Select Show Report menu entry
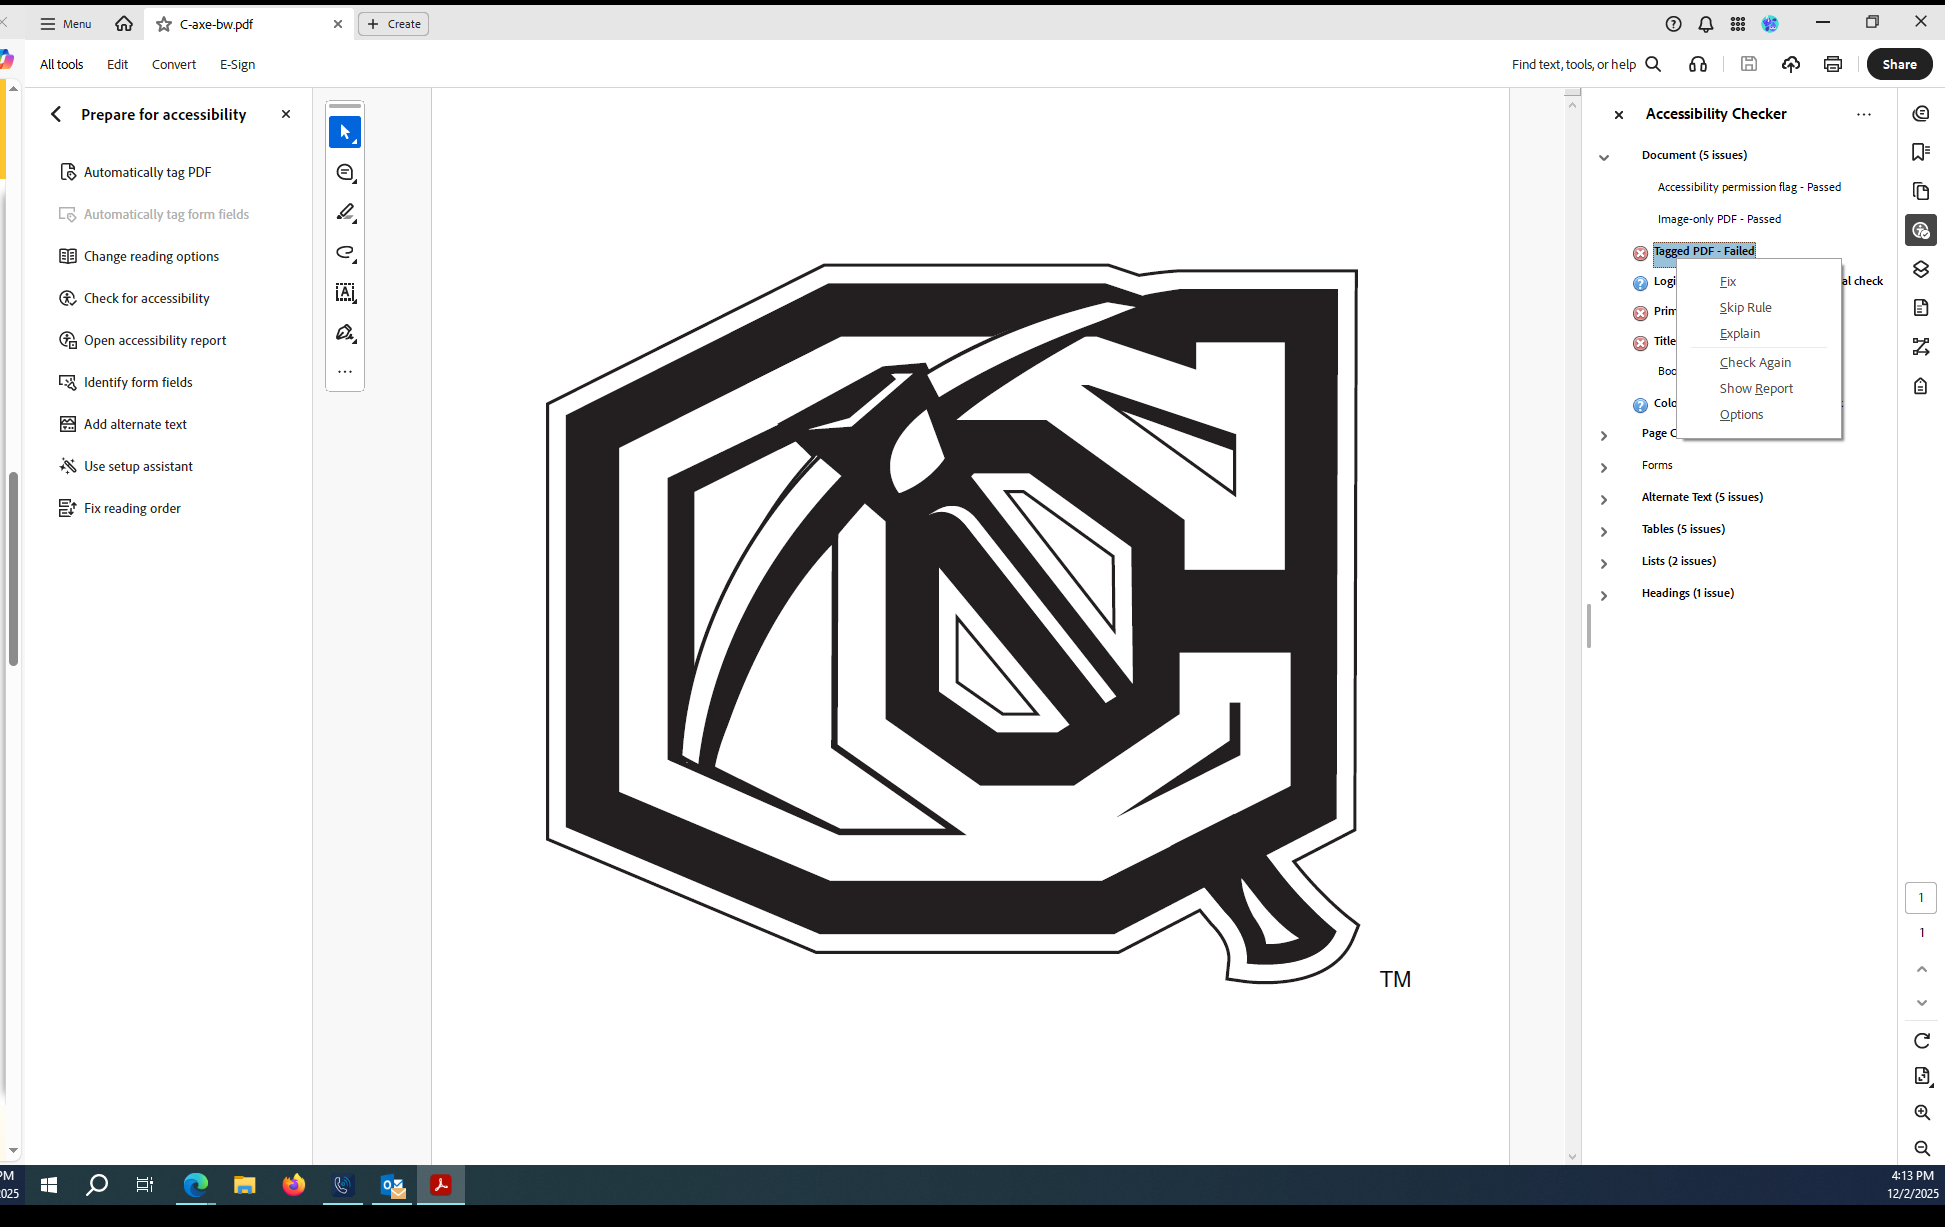Image resolution: width=1945 pixels, height=1227 pixels. click(x=1755, y=389)
